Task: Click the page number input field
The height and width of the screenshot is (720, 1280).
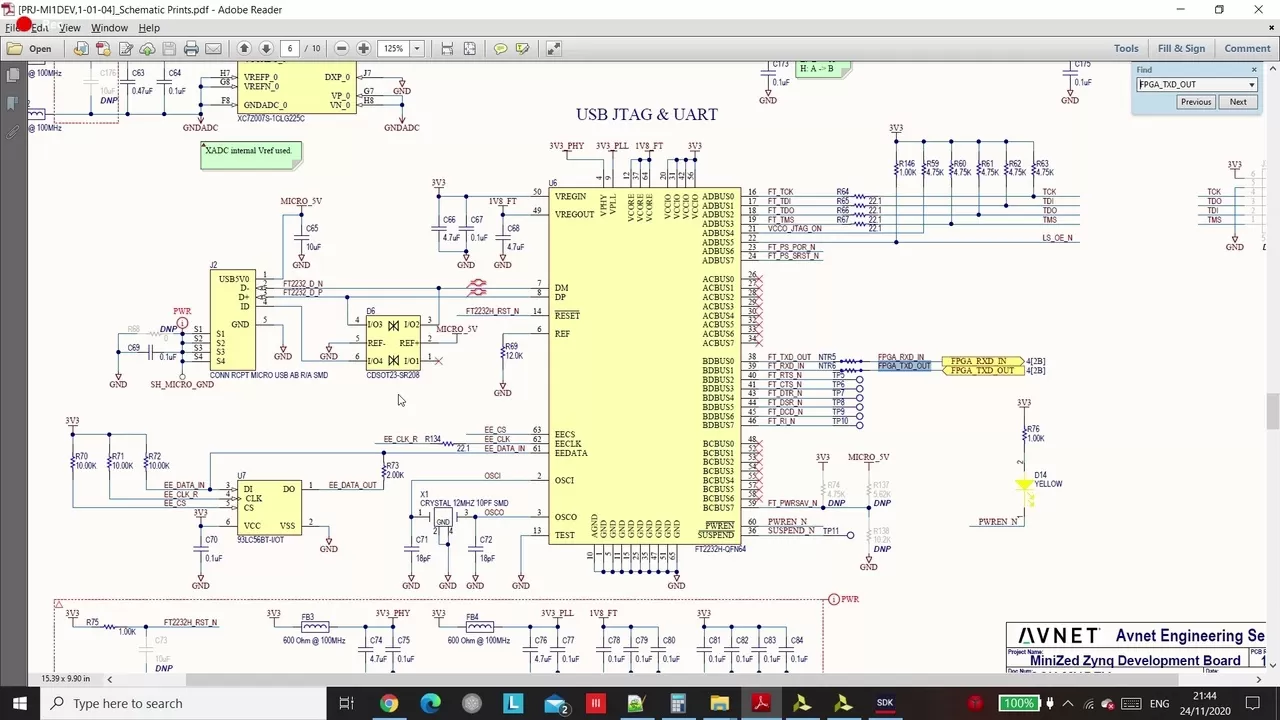Action: pos(290,48)
